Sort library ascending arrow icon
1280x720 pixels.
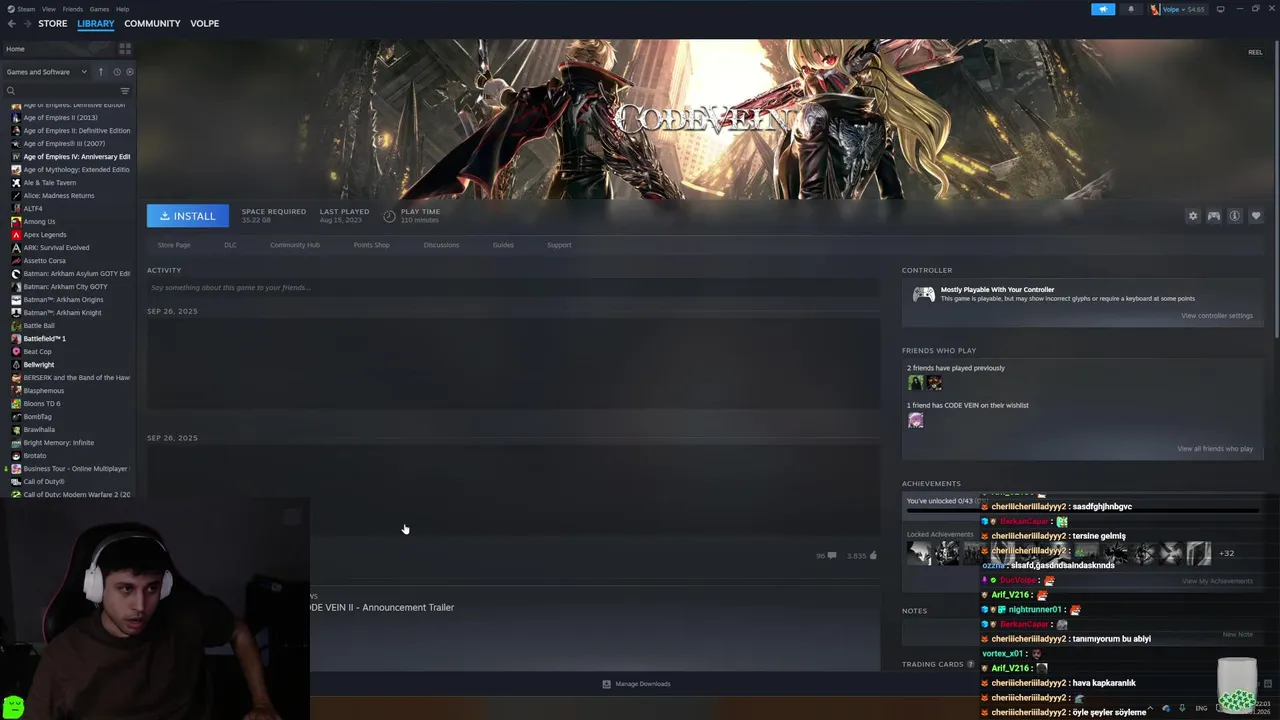pyautogui.click(x=100, y=72)
